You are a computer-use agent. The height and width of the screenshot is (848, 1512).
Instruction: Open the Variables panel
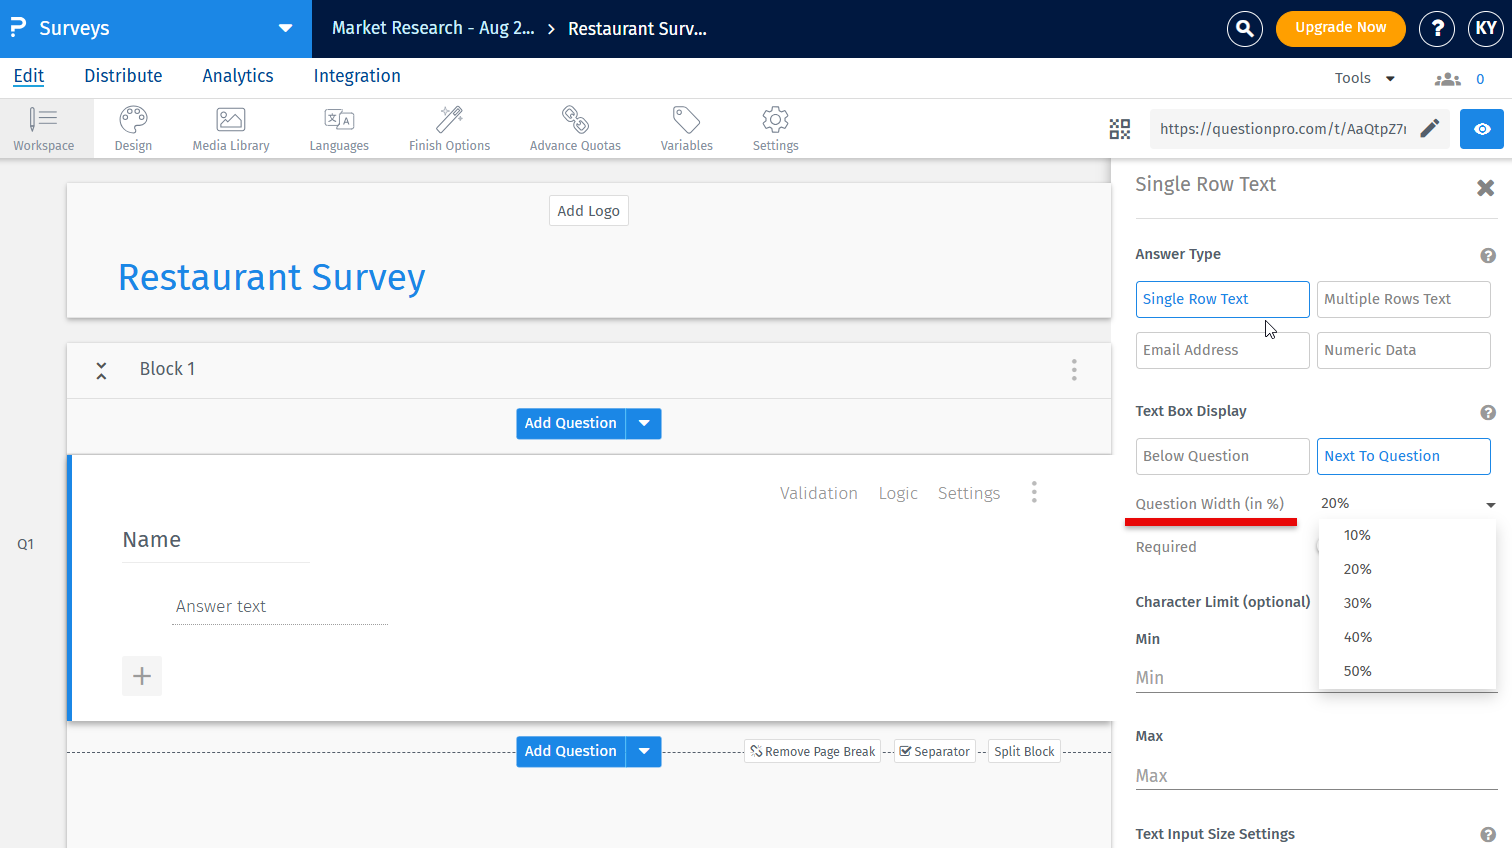coord(686,128)
